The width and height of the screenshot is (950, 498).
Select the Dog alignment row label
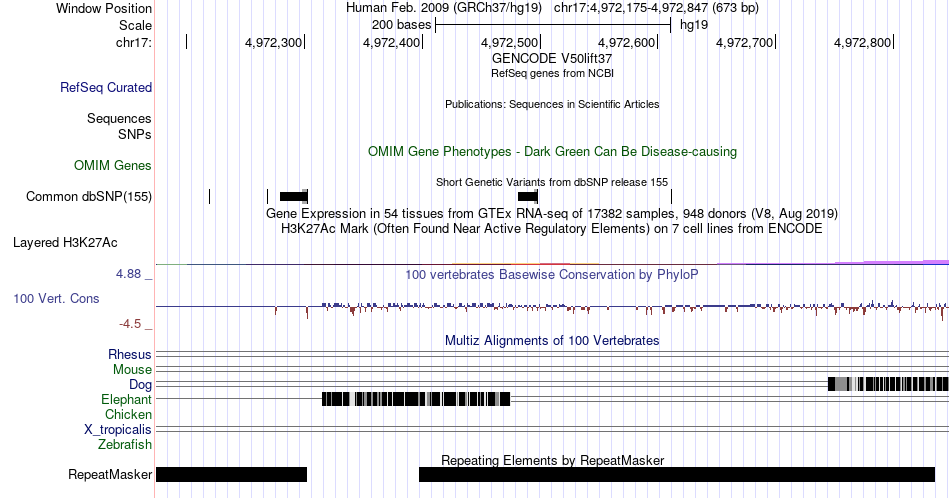tap(141, 385)
